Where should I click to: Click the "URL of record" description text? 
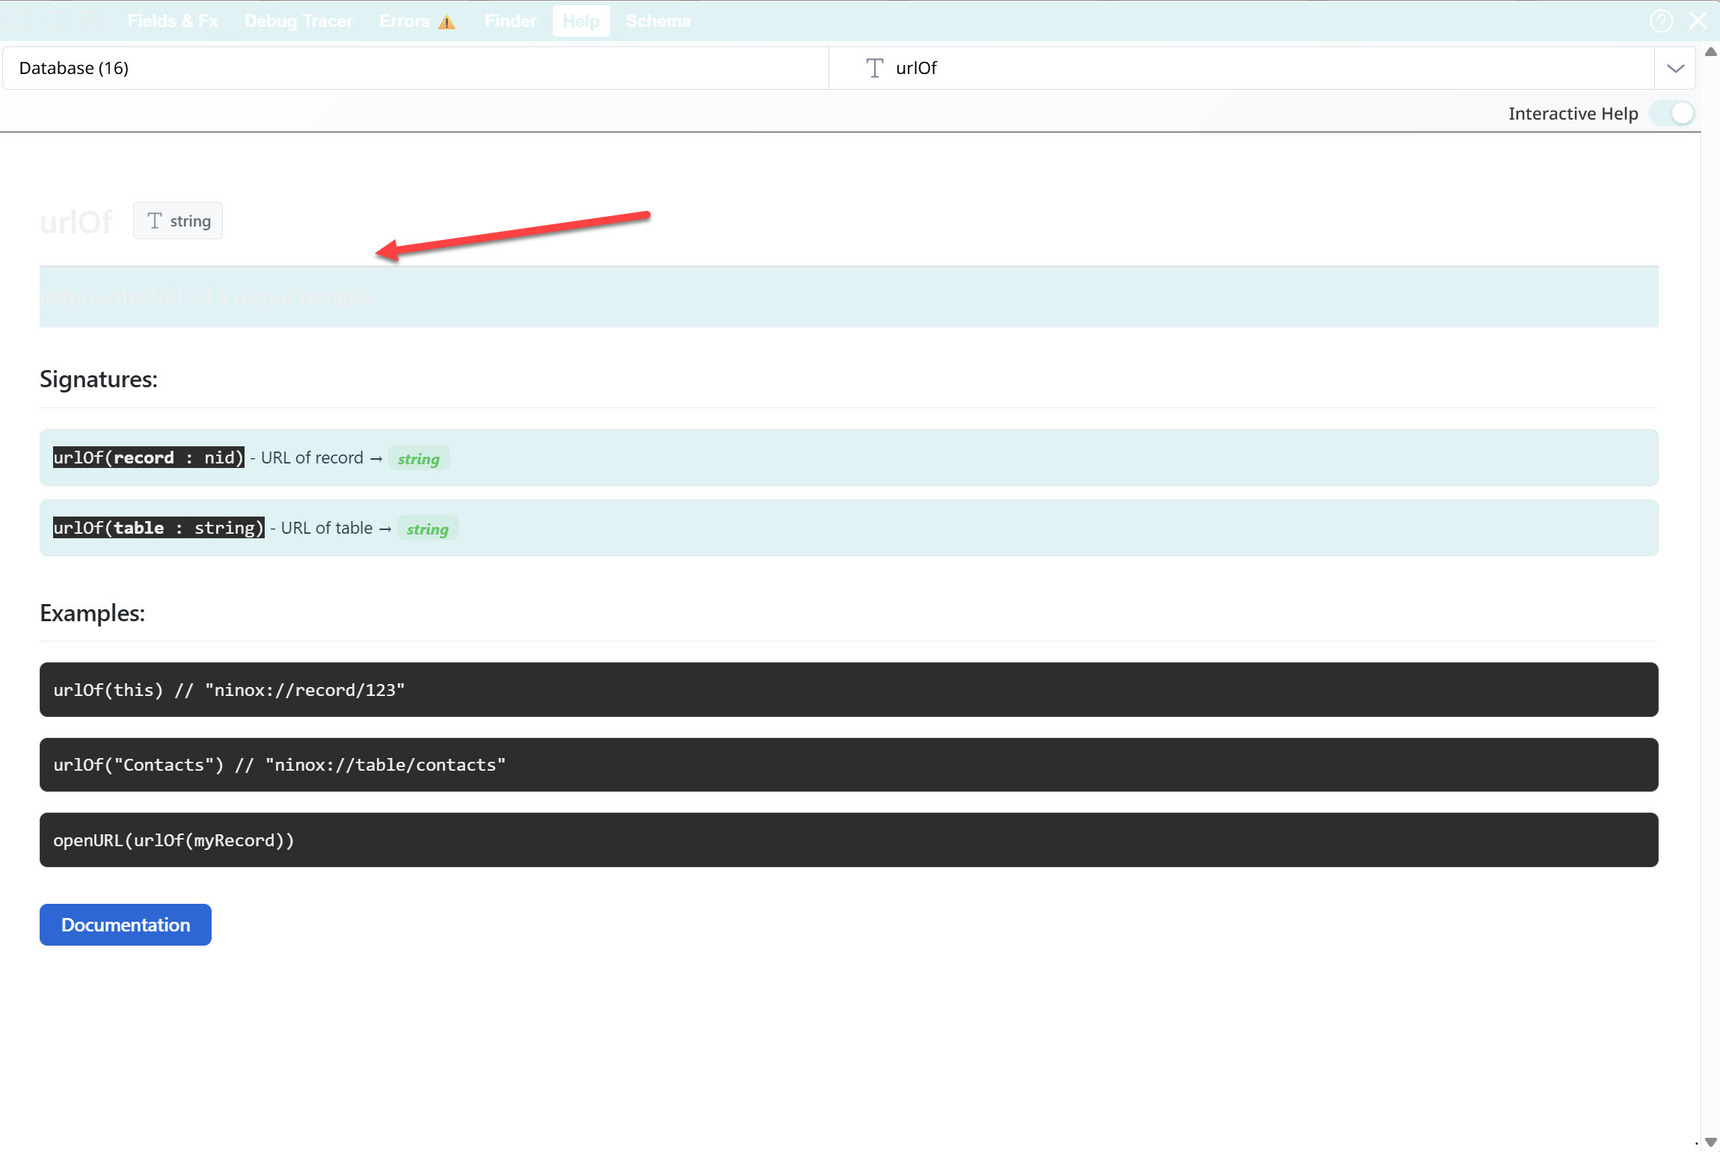click(312, 458)
